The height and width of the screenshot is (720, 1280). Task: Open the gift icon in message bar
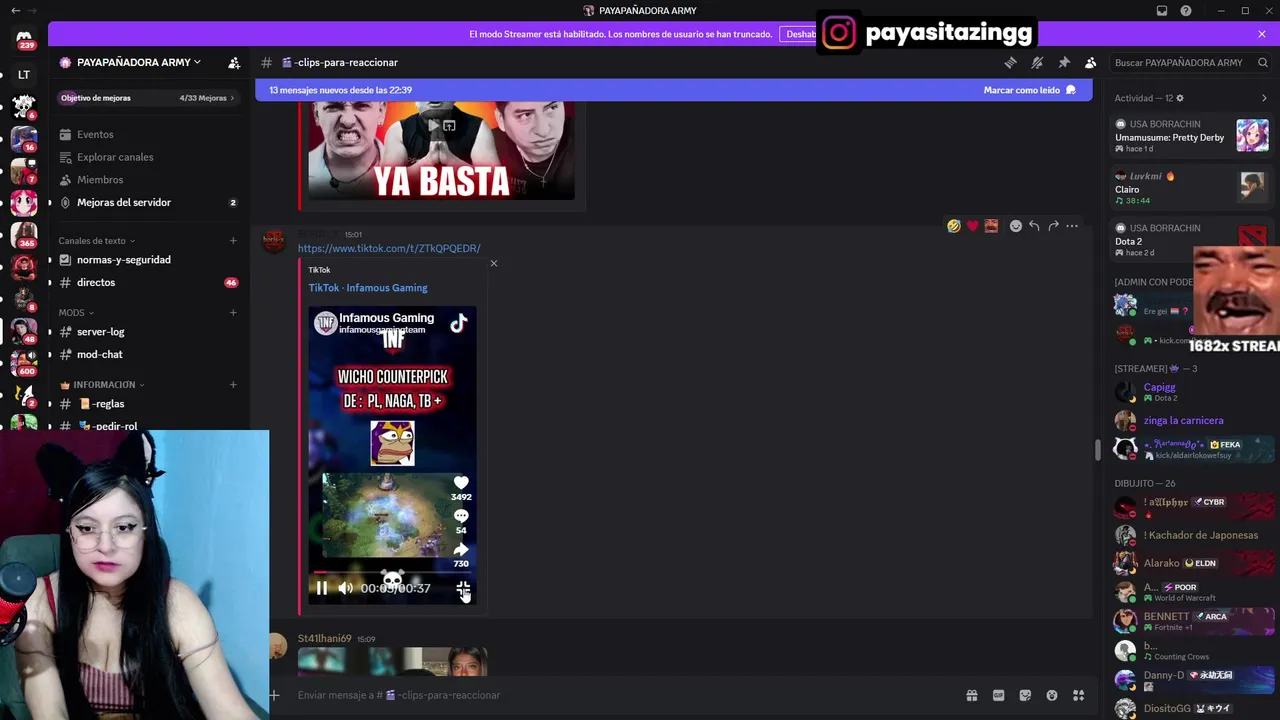pyautogui.click(x=971, y=695)
